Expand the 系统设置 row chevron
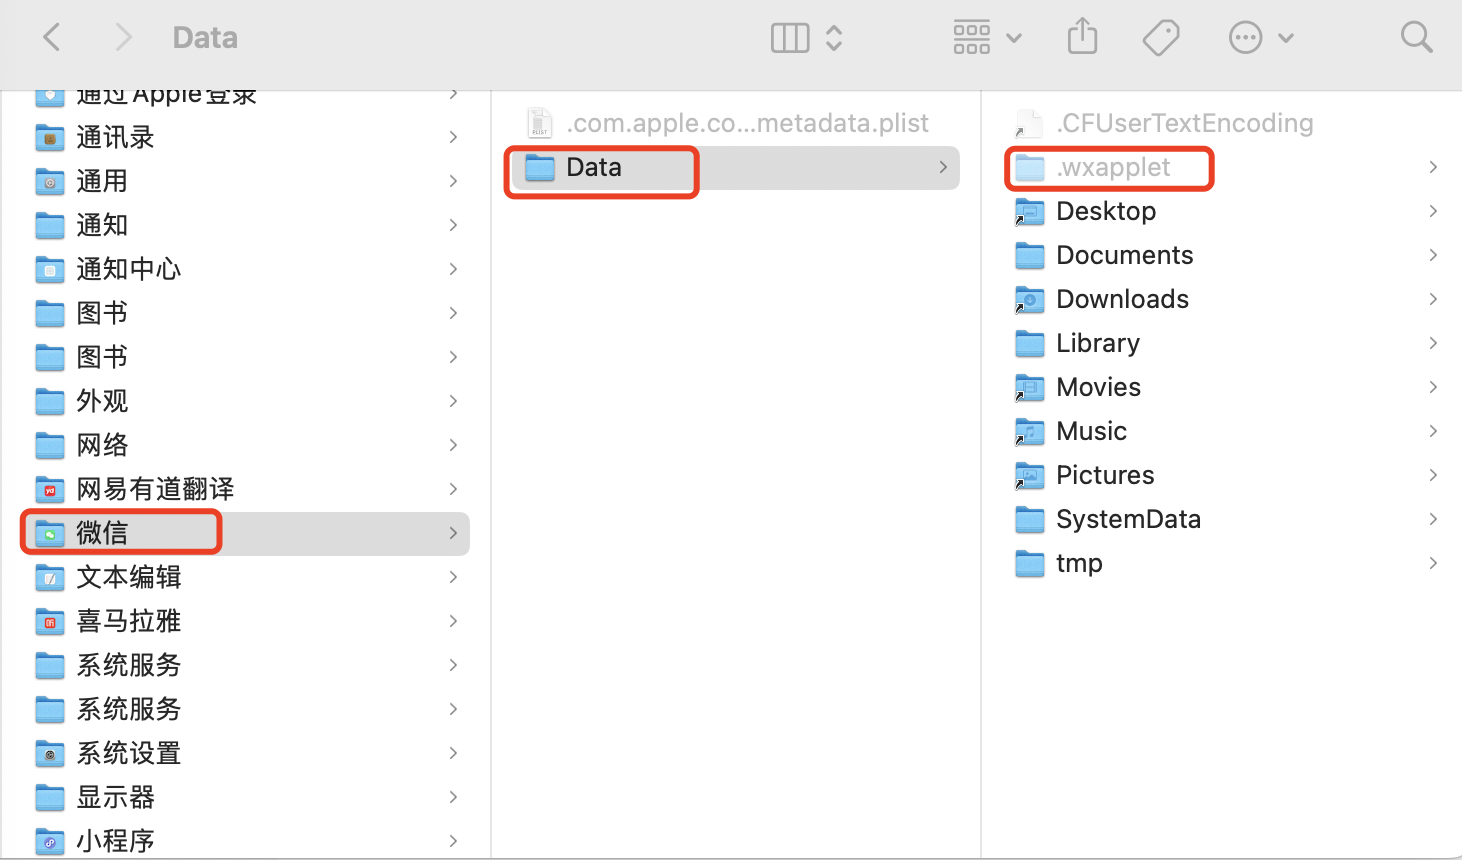 (453, 753)
